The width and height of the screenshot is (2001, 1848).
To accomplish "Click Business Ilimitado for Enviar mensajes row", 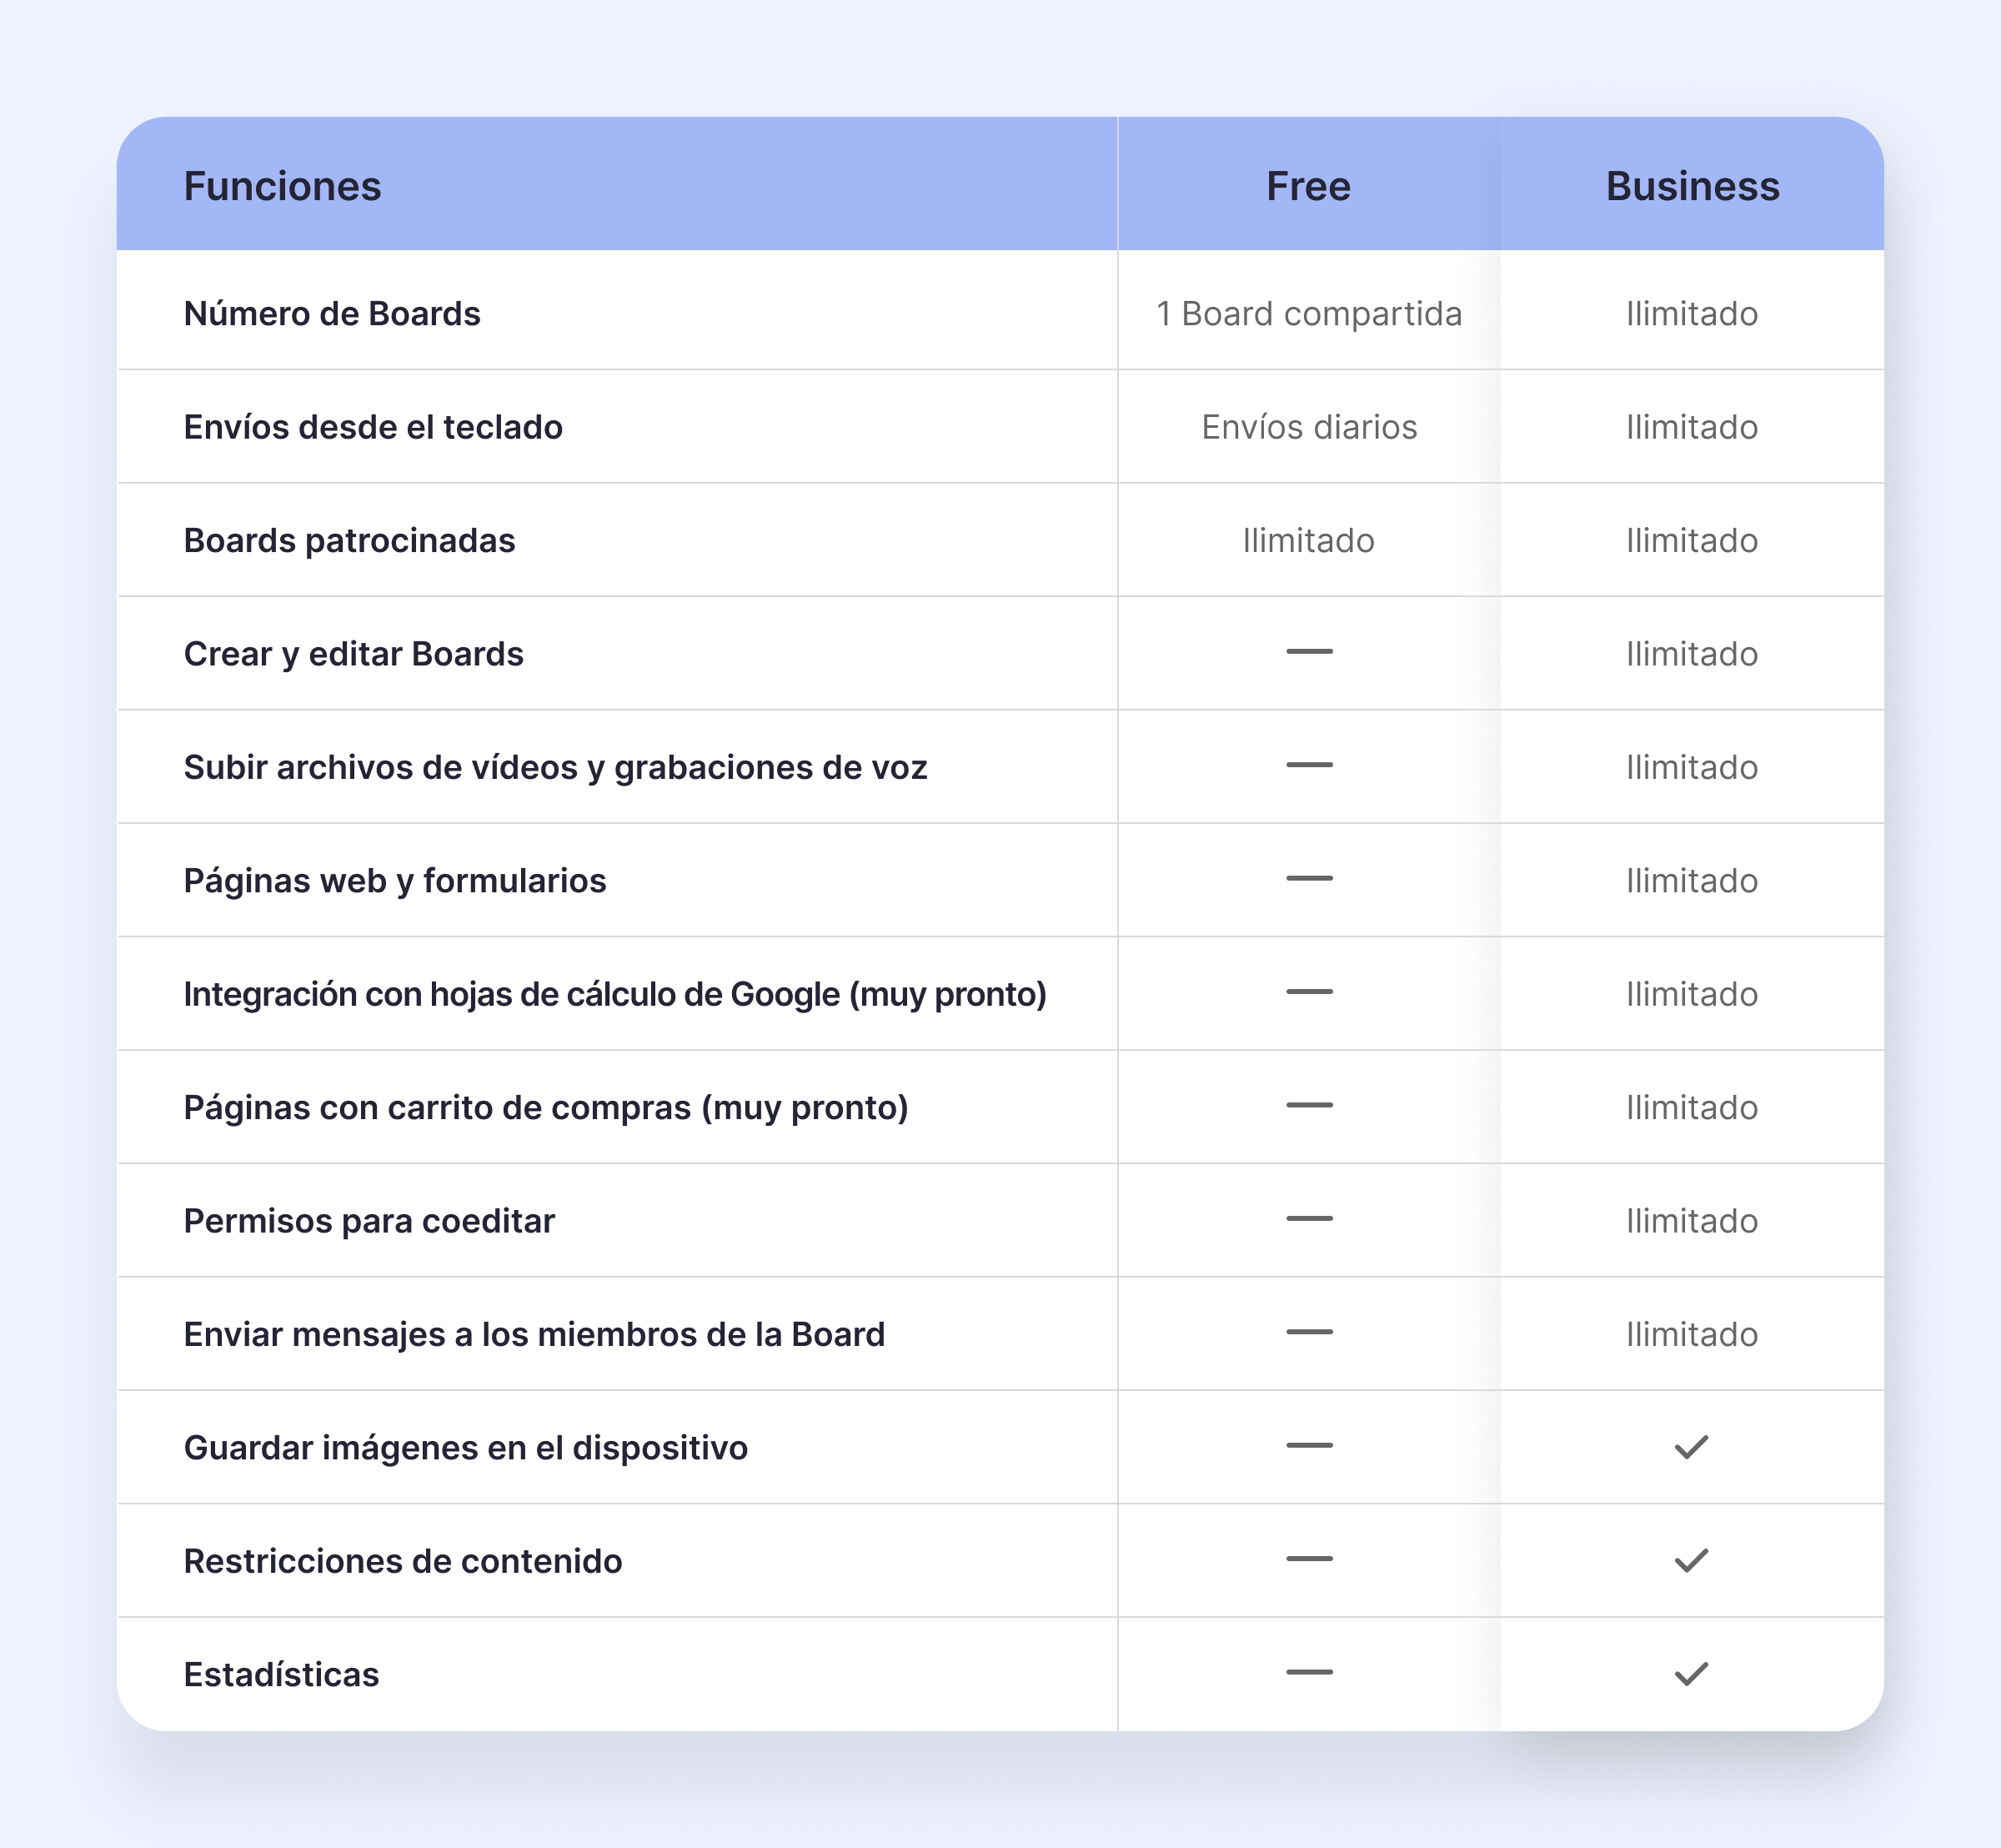I will tap(1692, 1334).
